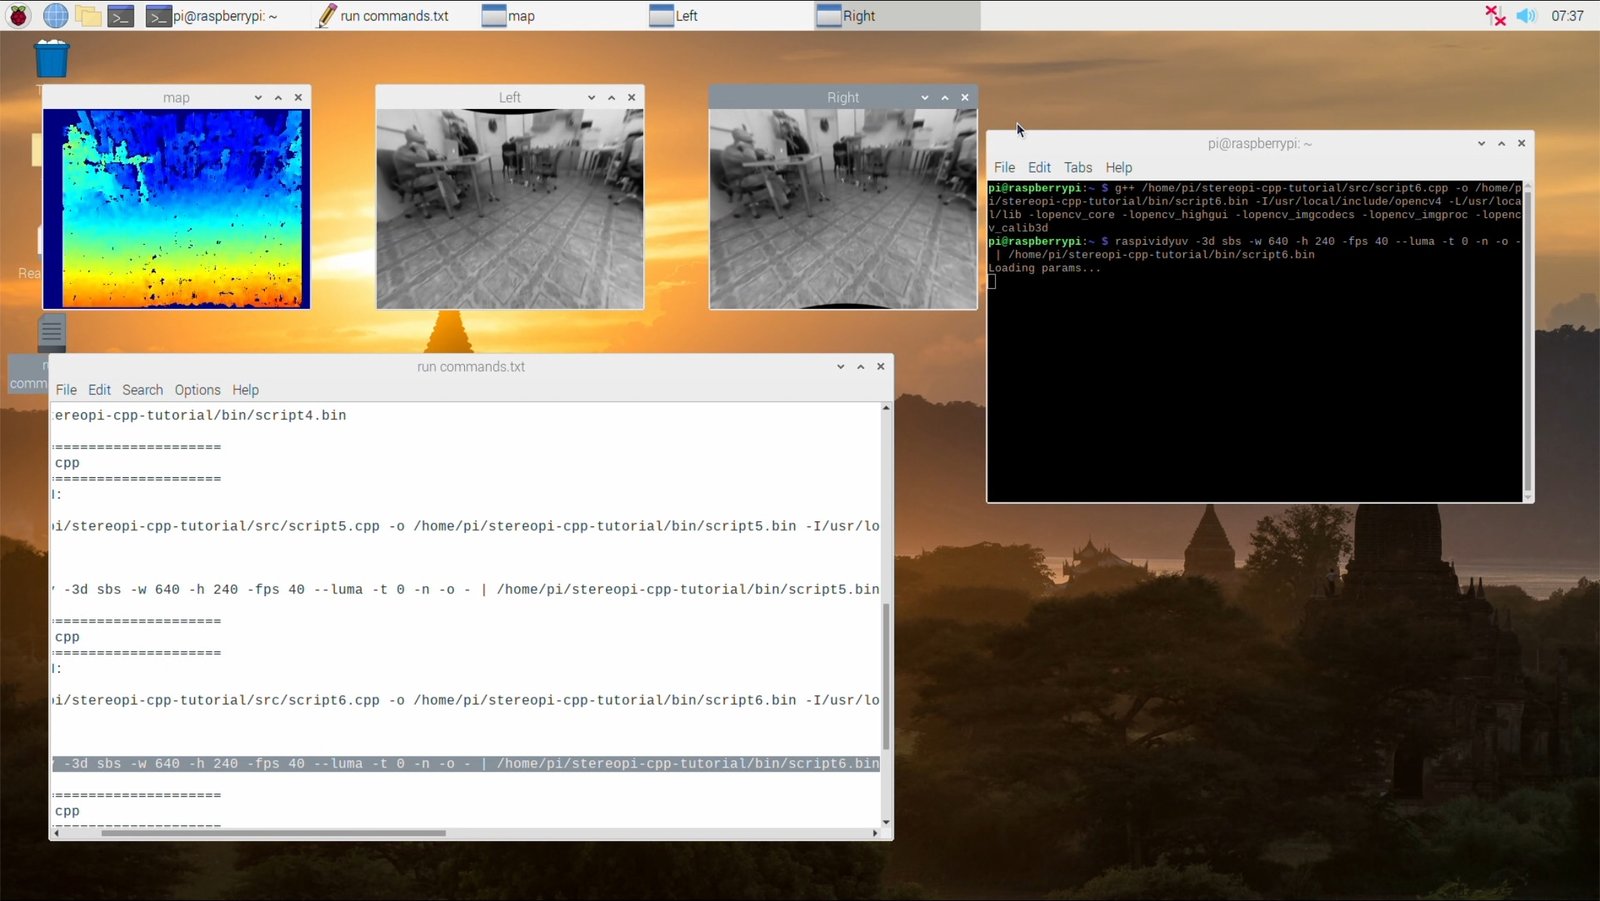
Task: Shade the map window with down chevron
Action: (x=258, y=97)
